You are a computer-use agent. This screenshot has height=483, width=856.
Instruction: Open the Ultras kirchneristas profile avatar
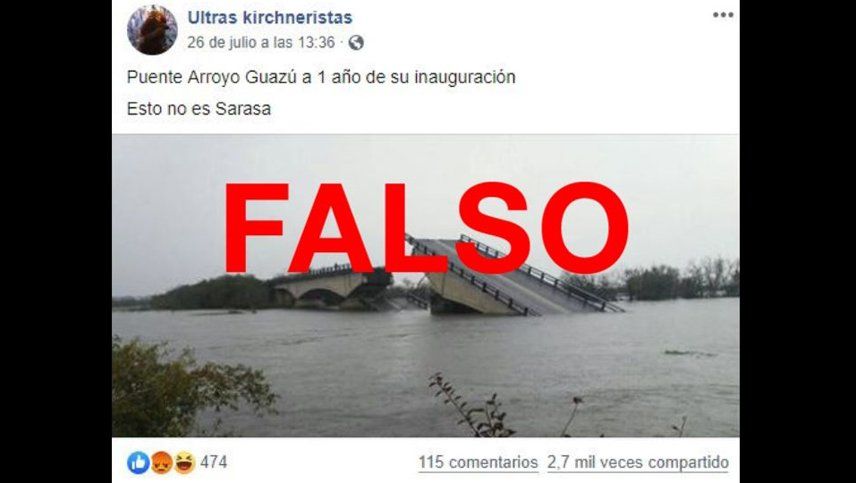coord(152,30)
